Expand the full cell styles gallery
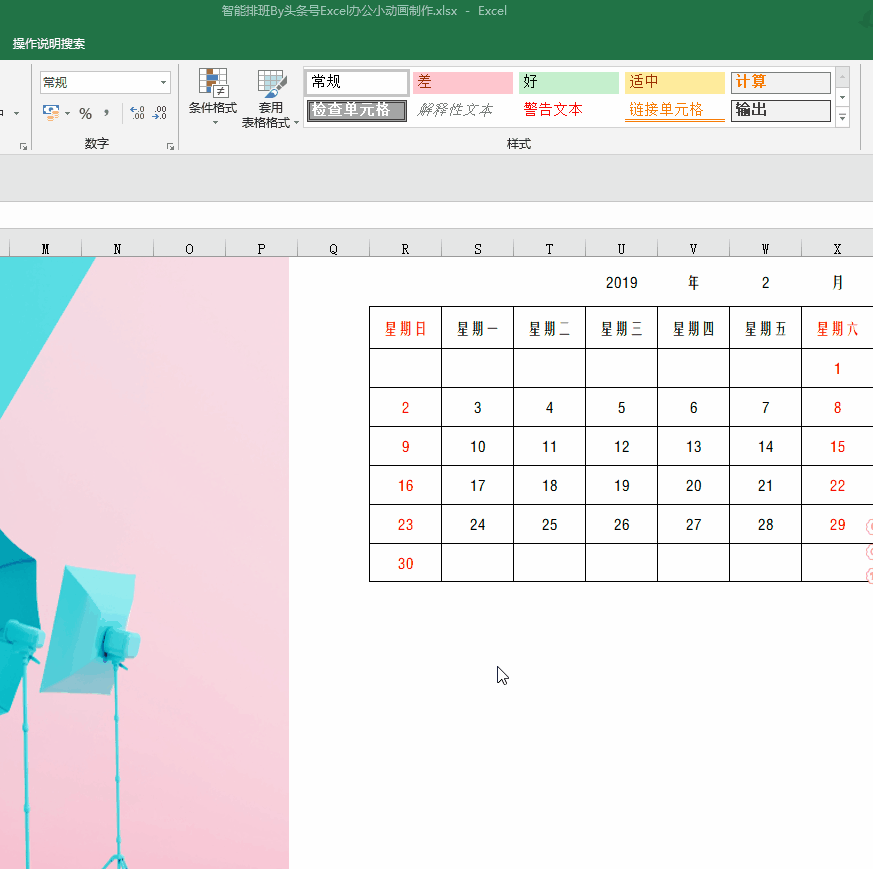This screenshot has width=873, height=869. pyautogui.click(x=842, y=118)
